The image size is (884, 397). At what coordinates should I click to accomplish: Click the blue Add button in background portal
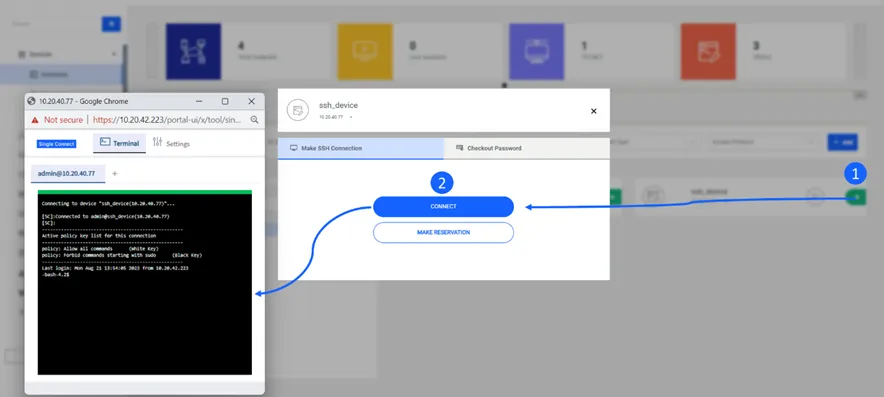tap(842, 142)
